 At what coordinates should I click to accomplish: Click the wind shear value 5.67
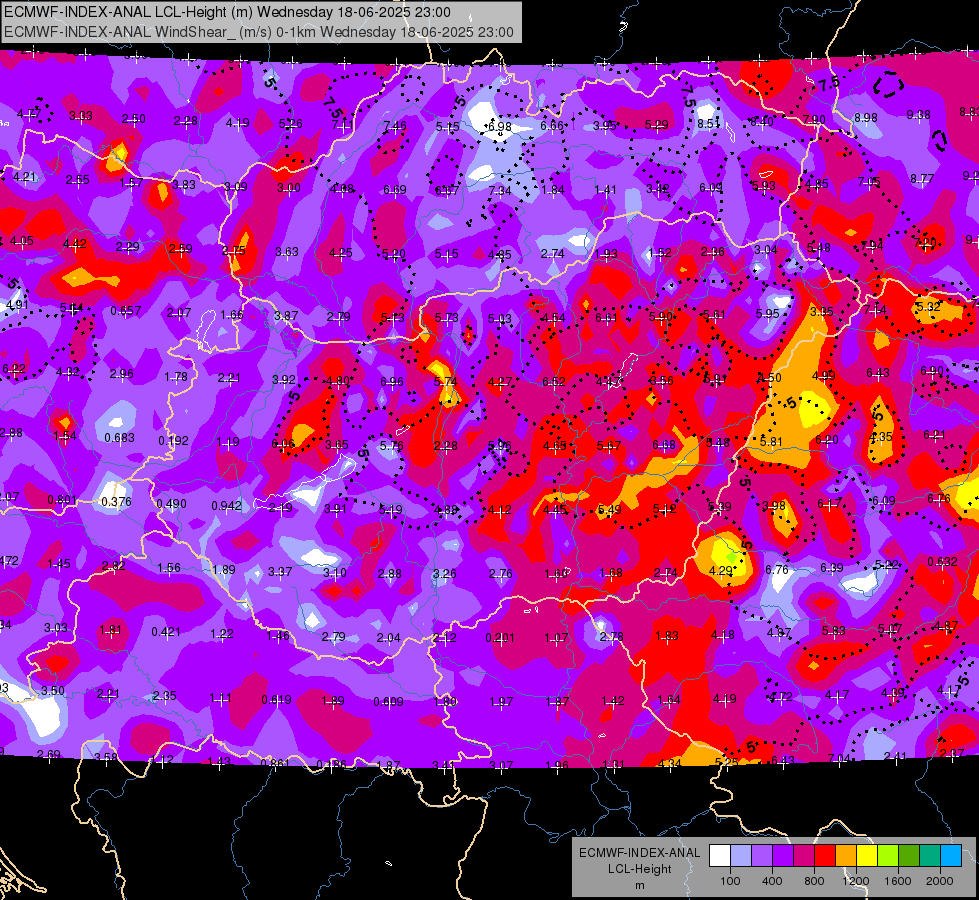click(609, 445)
